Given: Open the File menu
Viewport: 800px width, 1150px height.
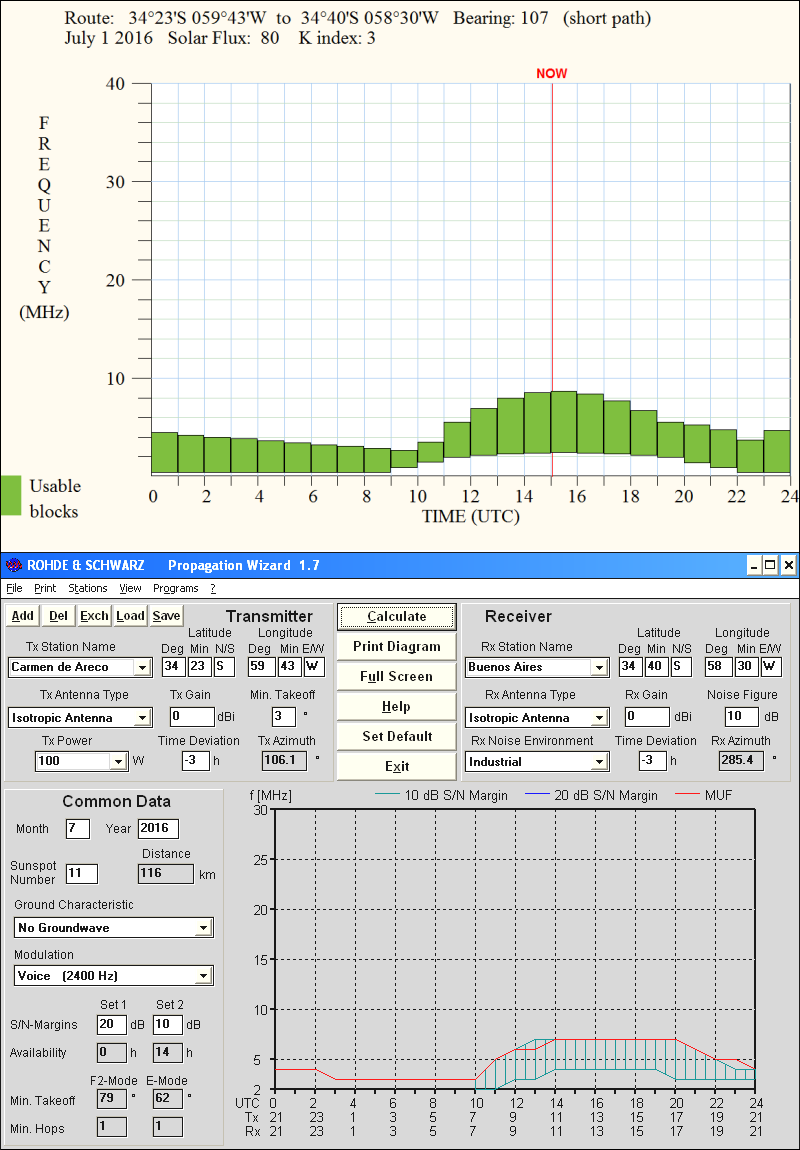Looking at the screenshot, I should [14, 588].
